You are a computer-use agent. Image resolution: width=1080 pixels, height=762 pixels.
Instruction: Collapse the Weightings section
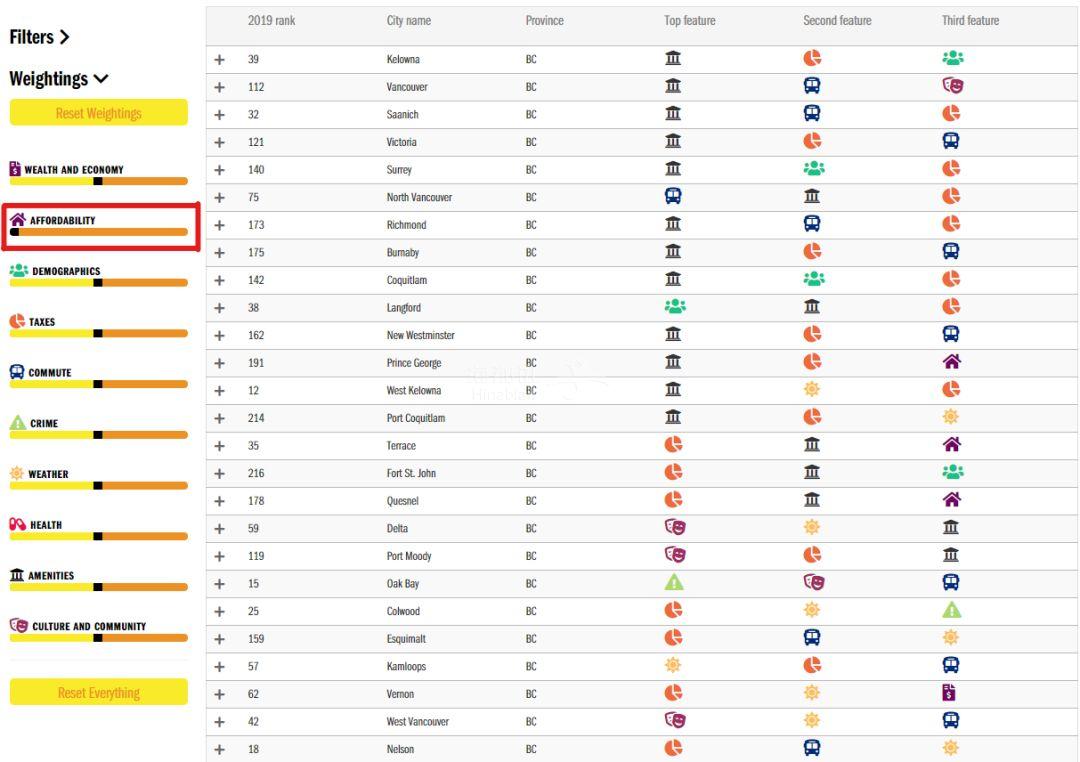(x=59, y=78)
